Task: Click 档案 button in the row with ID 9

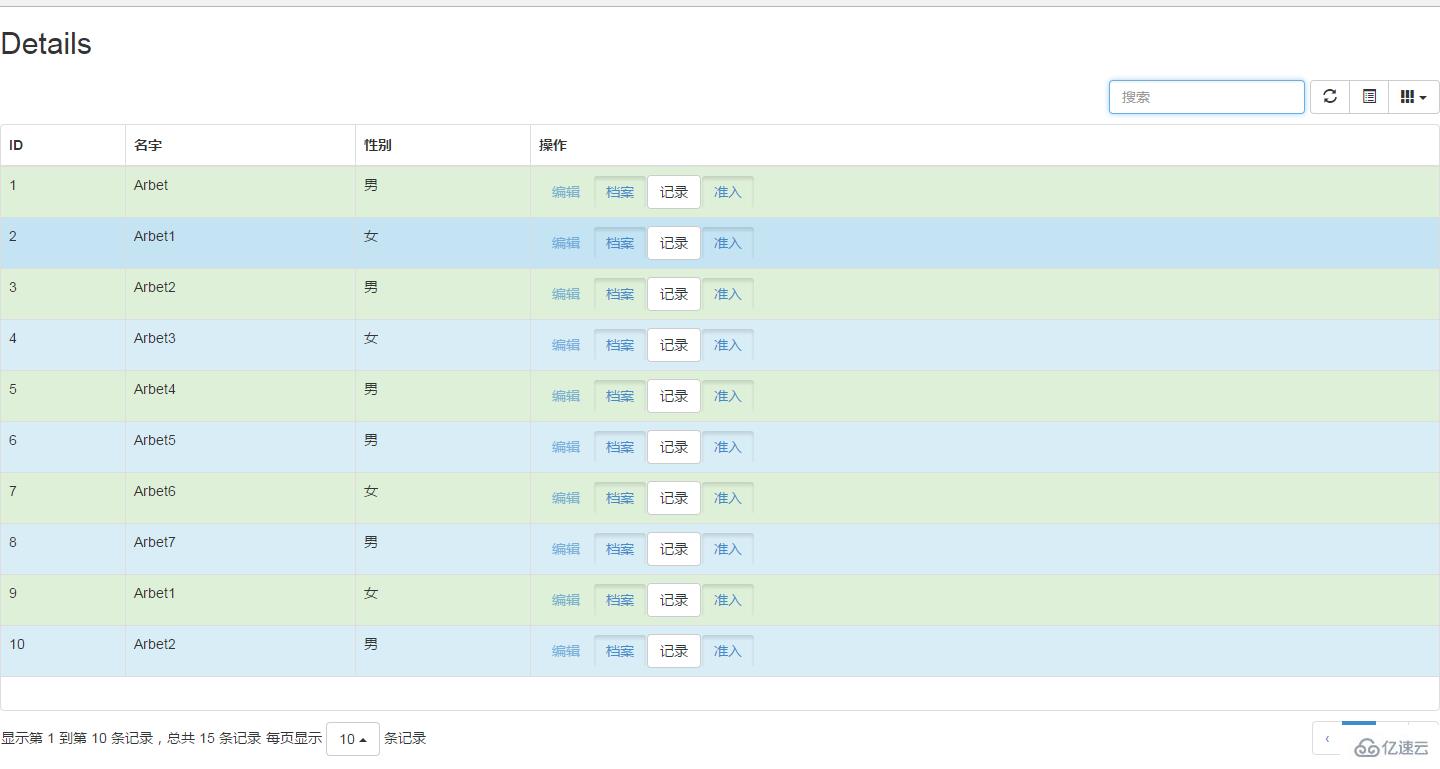Action: 620,600
